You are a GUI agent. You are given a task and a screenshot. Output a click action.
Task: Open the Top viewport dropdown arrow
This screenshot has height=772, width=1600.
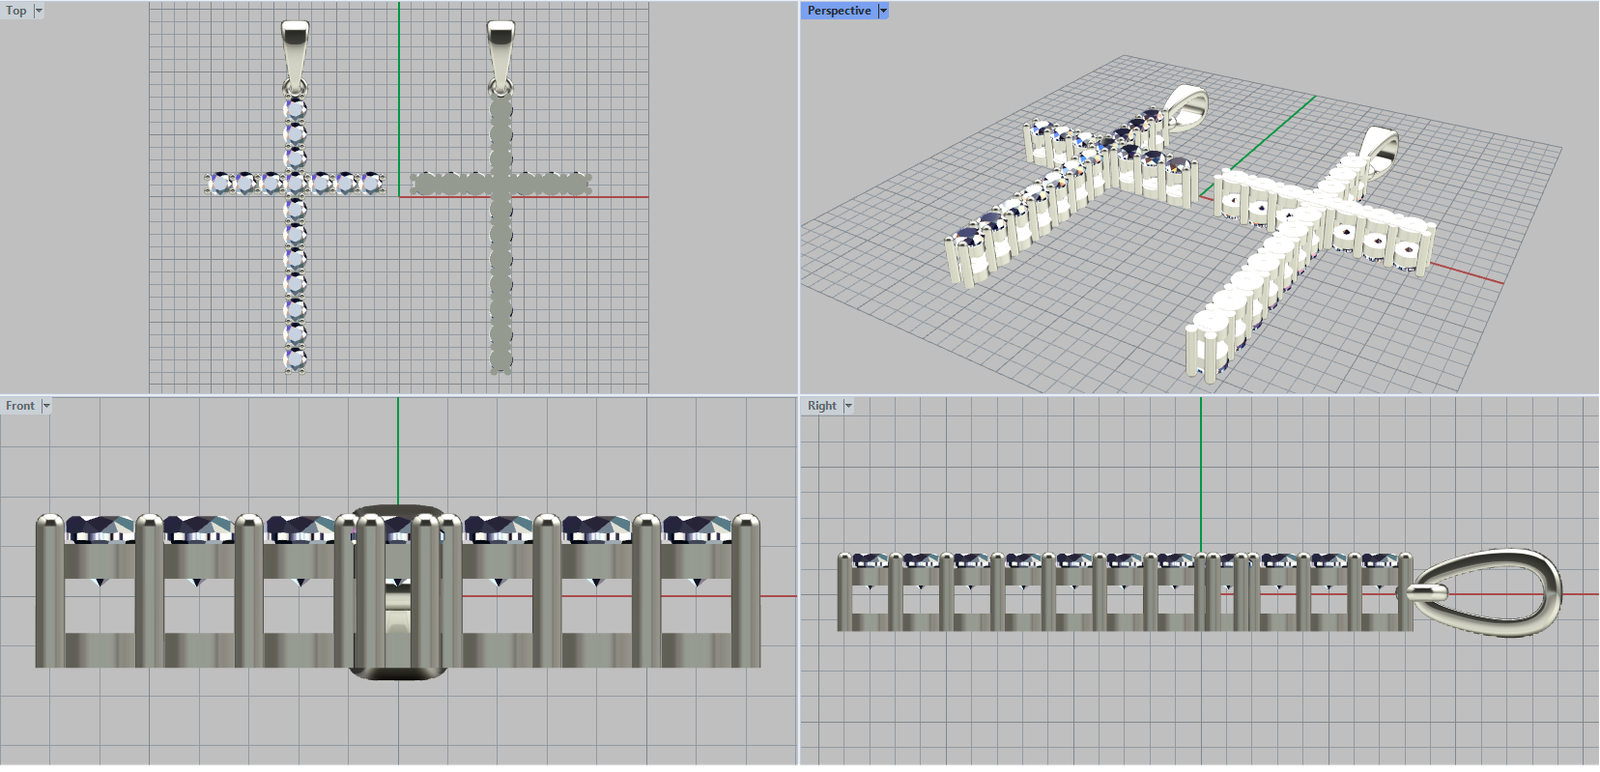pyautogui.click(x=39, y=11)
